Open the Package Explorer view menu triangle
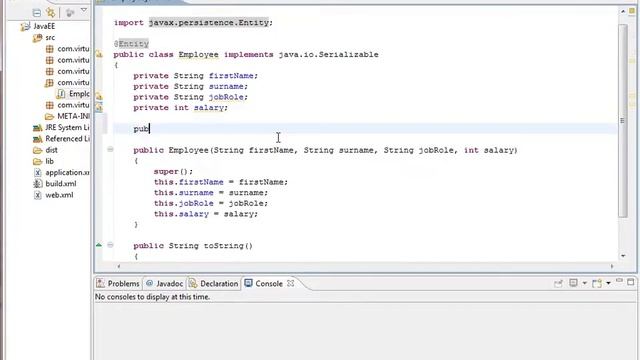 pyautogui.click(x=84, y=10)
